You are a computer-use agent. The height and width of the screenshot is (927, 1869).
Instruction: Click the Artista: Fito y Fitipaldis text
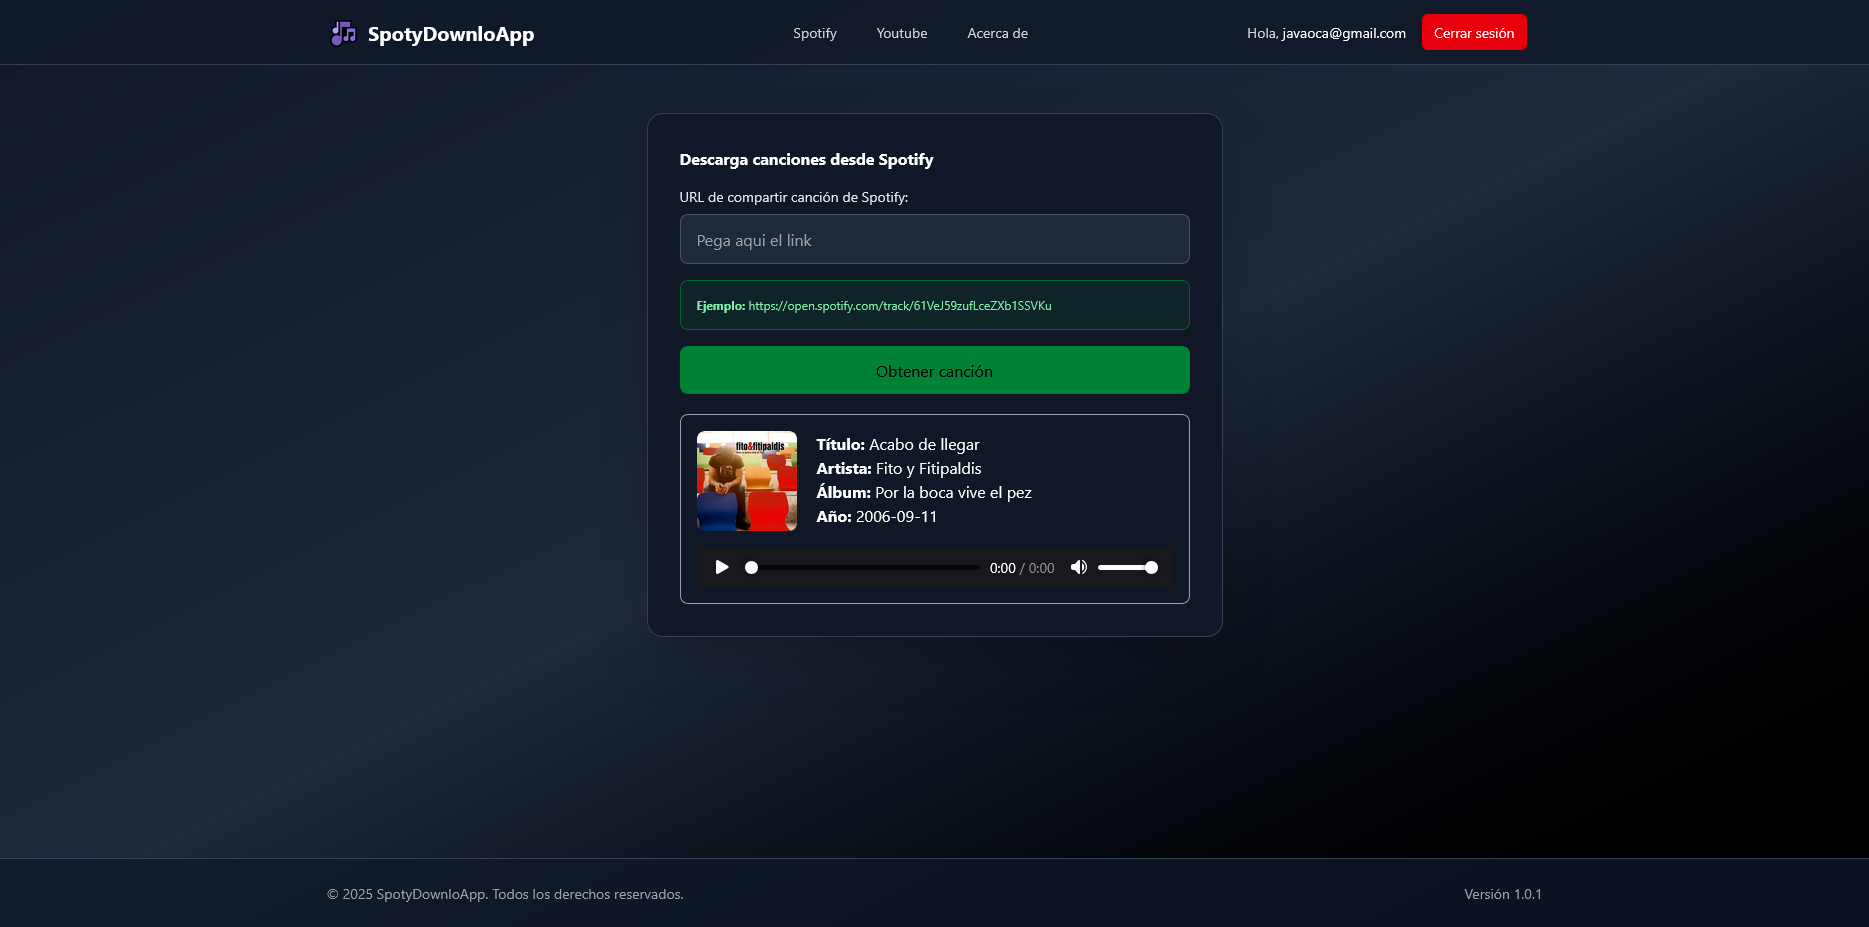click(x=899, y=468)
